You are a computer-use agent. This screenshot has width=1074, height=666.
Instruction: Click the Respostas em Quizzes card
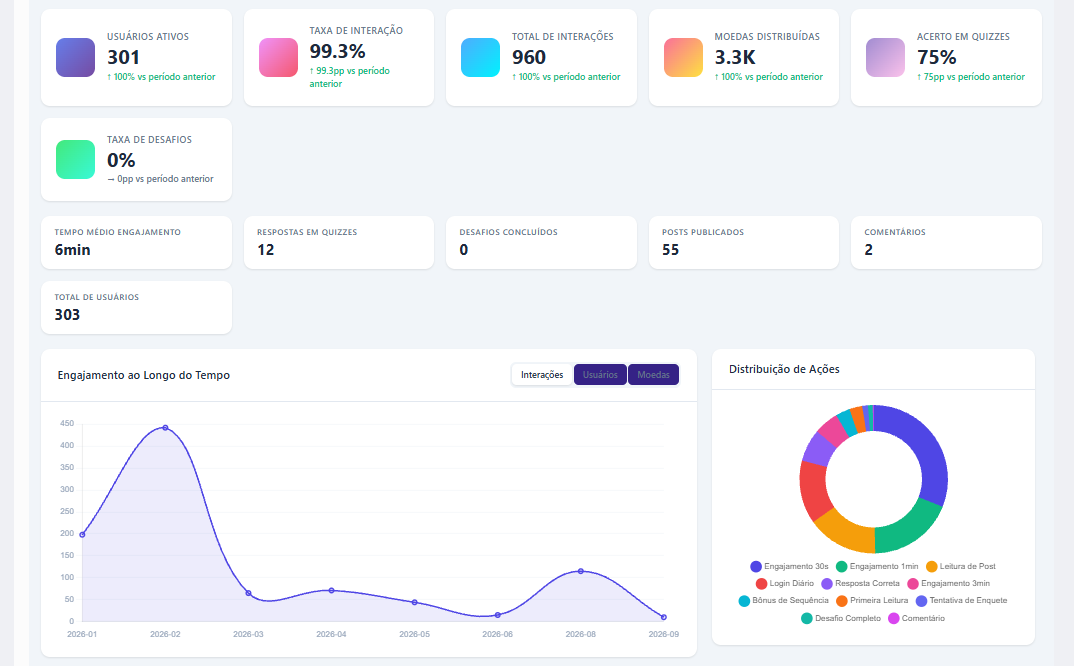339,243
